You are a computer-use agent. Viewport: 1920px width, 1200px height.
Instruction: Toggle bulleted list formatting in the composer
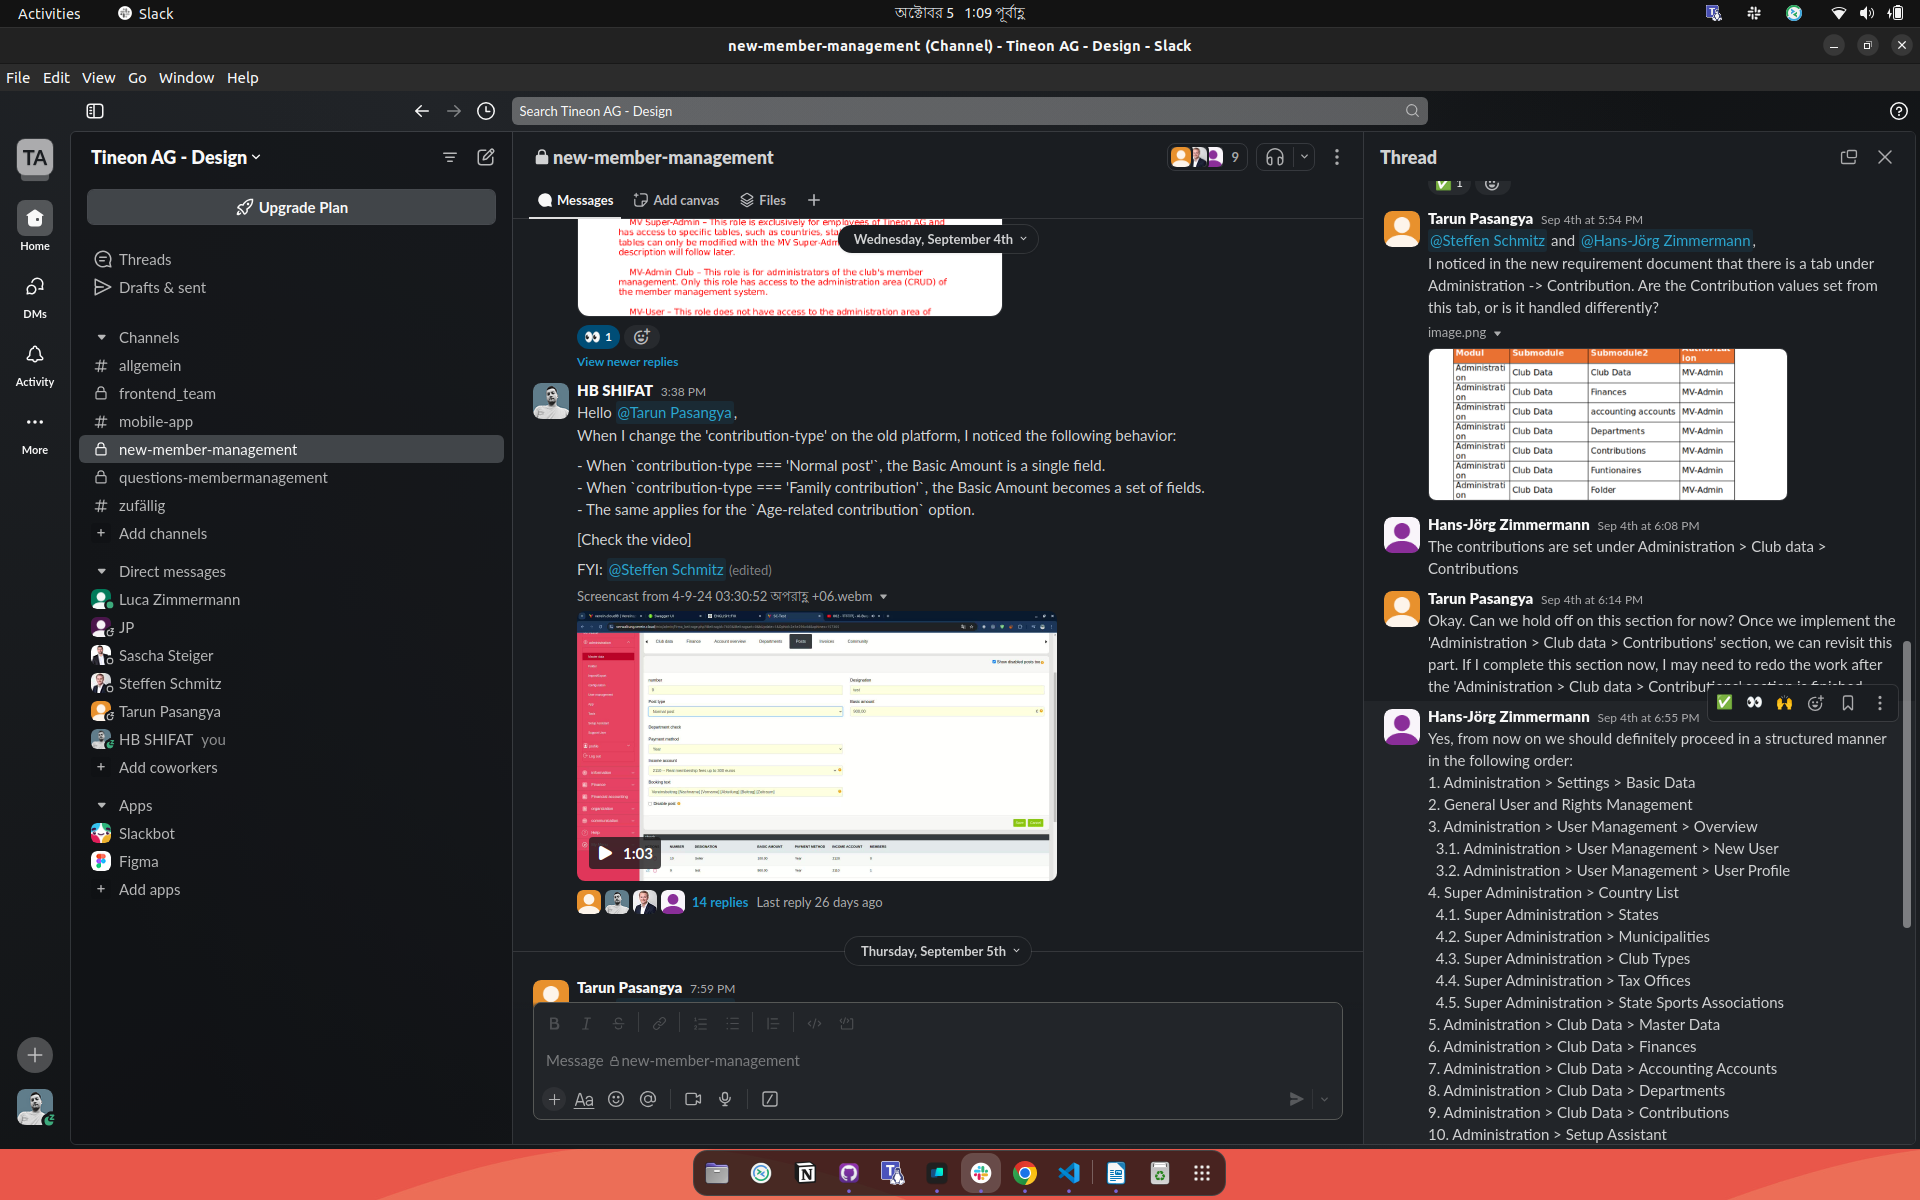[x=732, y=1023]
